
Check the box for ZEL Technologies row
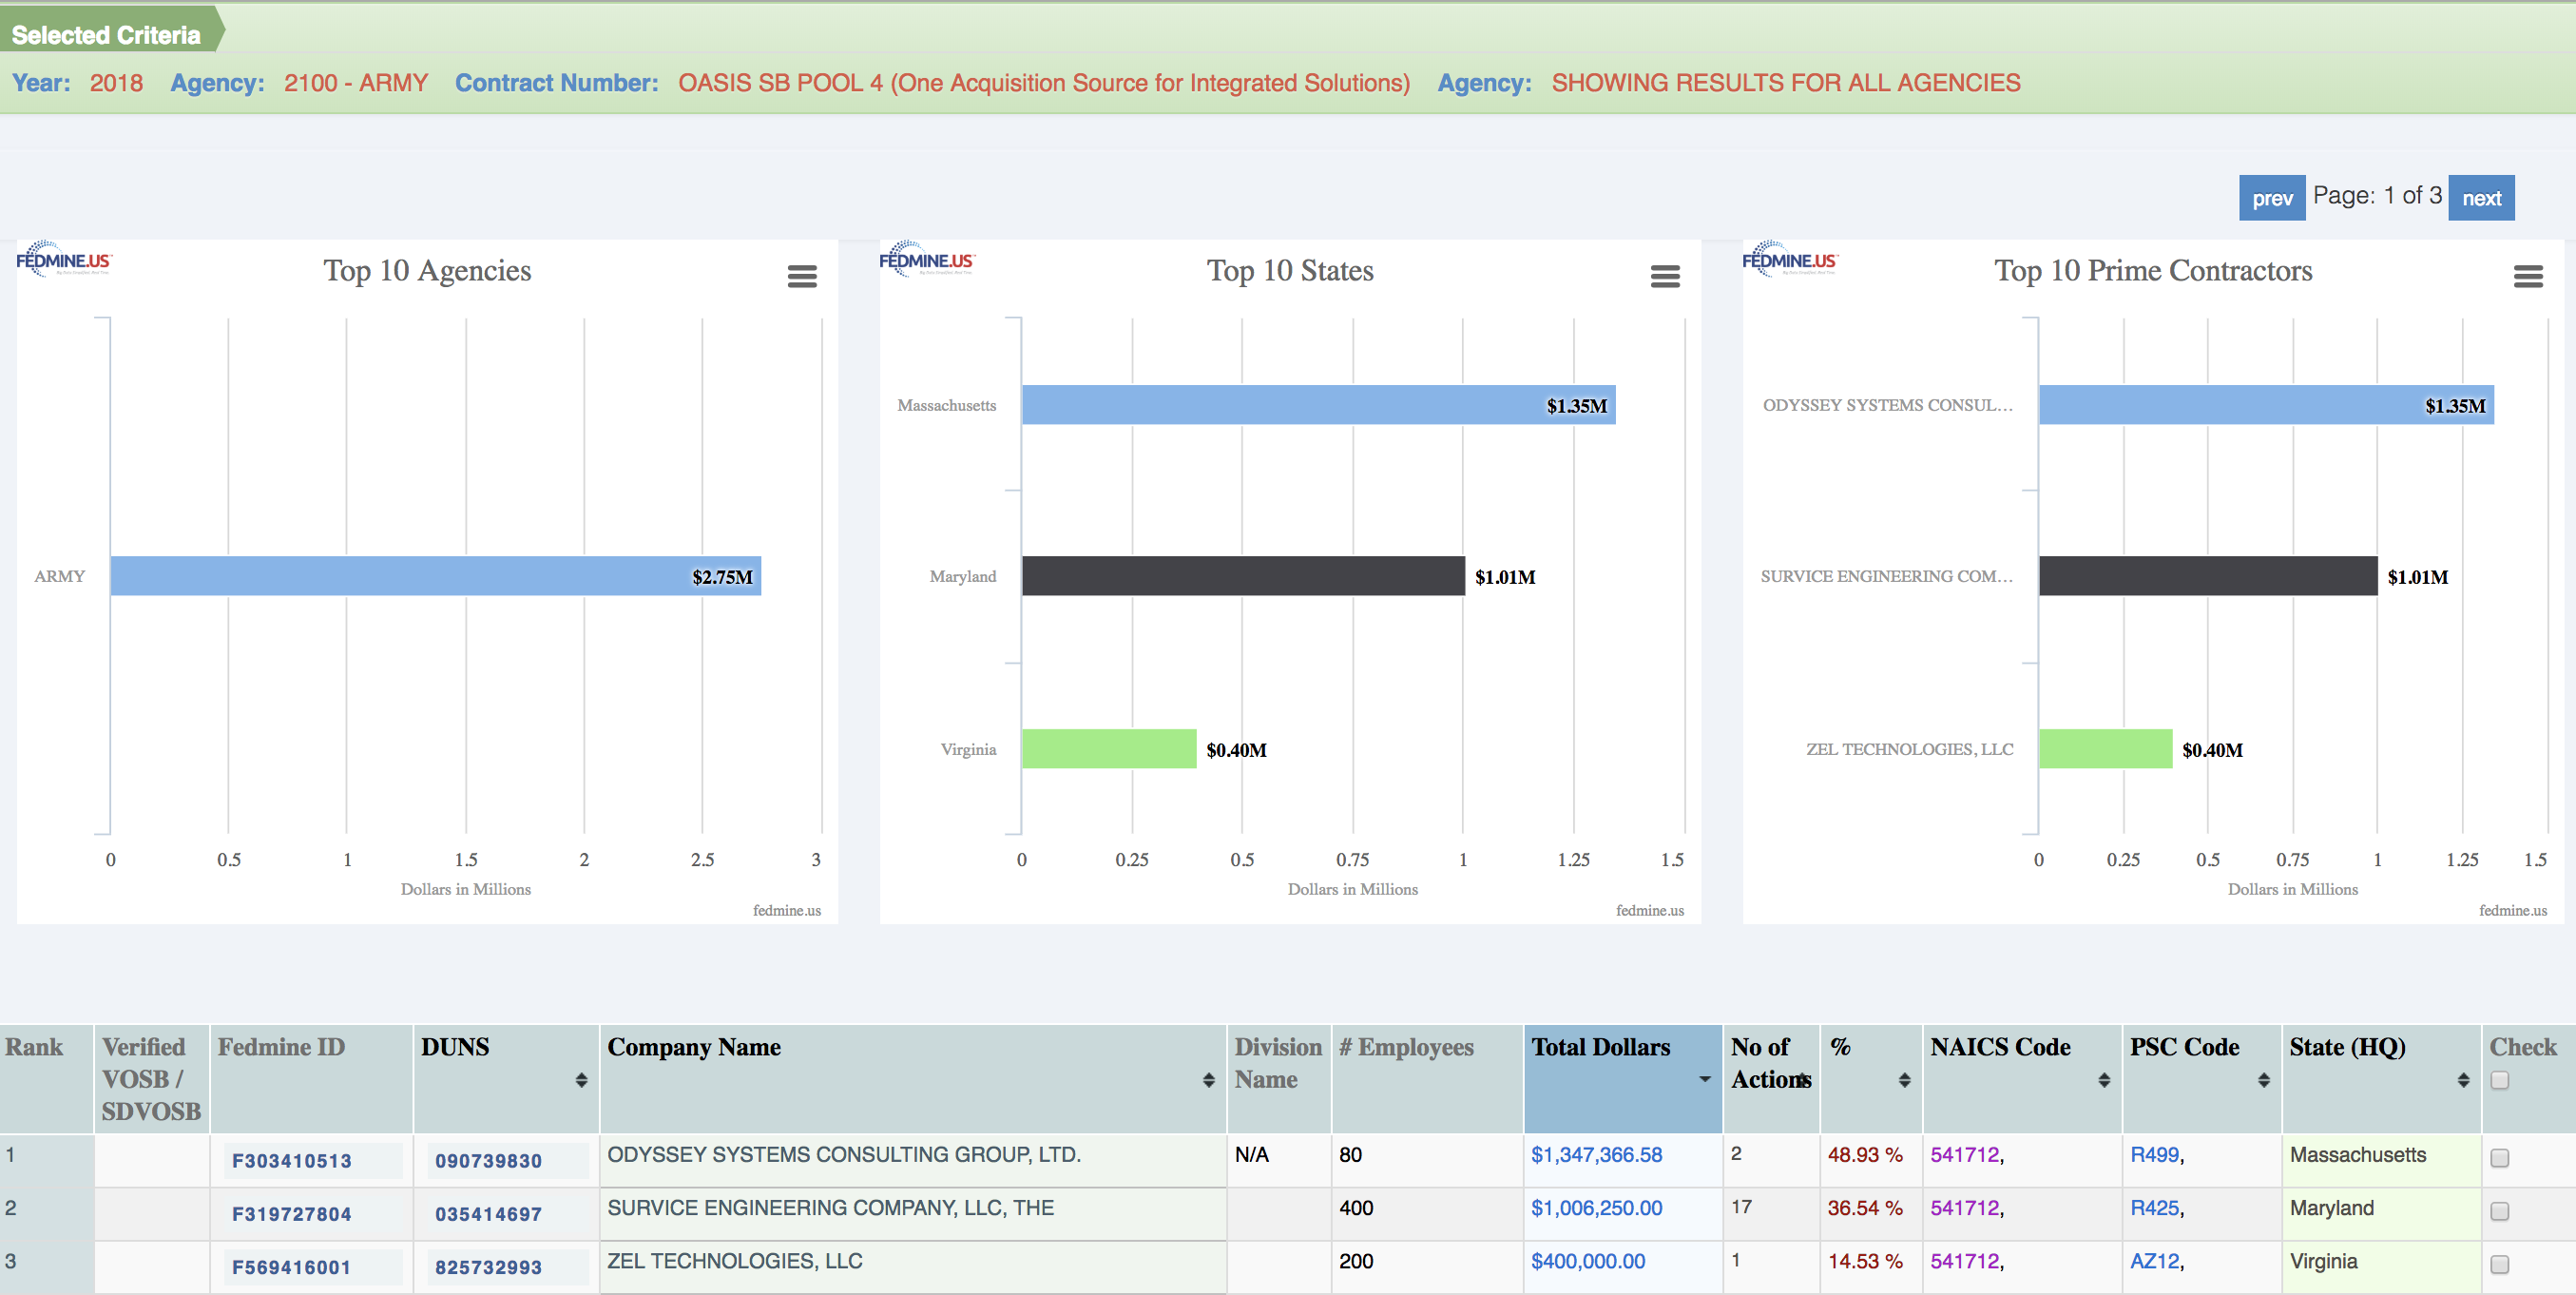[2500, 1264]
